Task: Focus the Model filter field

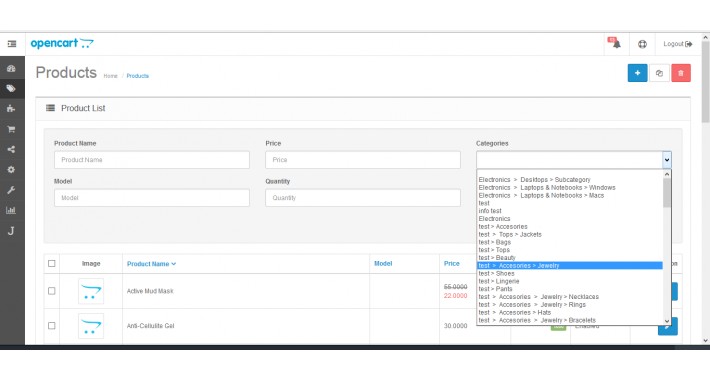Action: pyautogui.click(x=152, y=198)
